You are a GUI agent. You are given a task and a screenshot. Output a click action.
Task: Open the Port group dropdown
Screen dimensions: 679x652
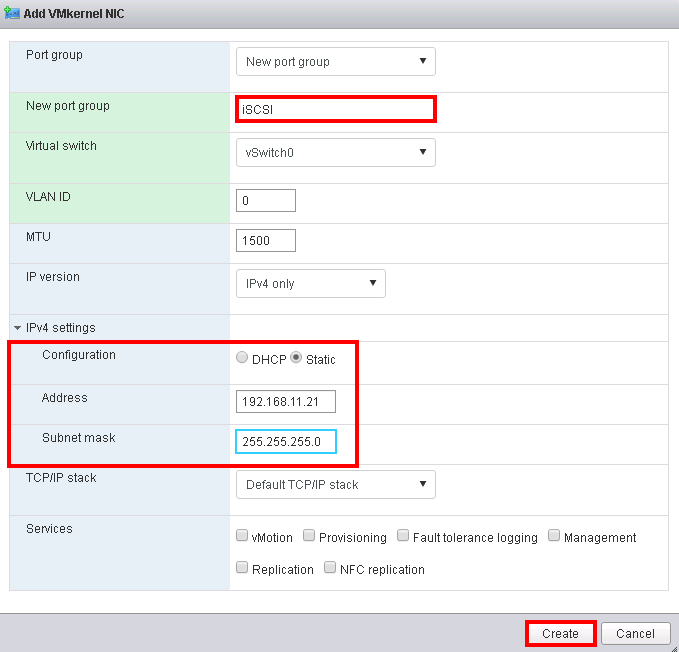(335, 61)
